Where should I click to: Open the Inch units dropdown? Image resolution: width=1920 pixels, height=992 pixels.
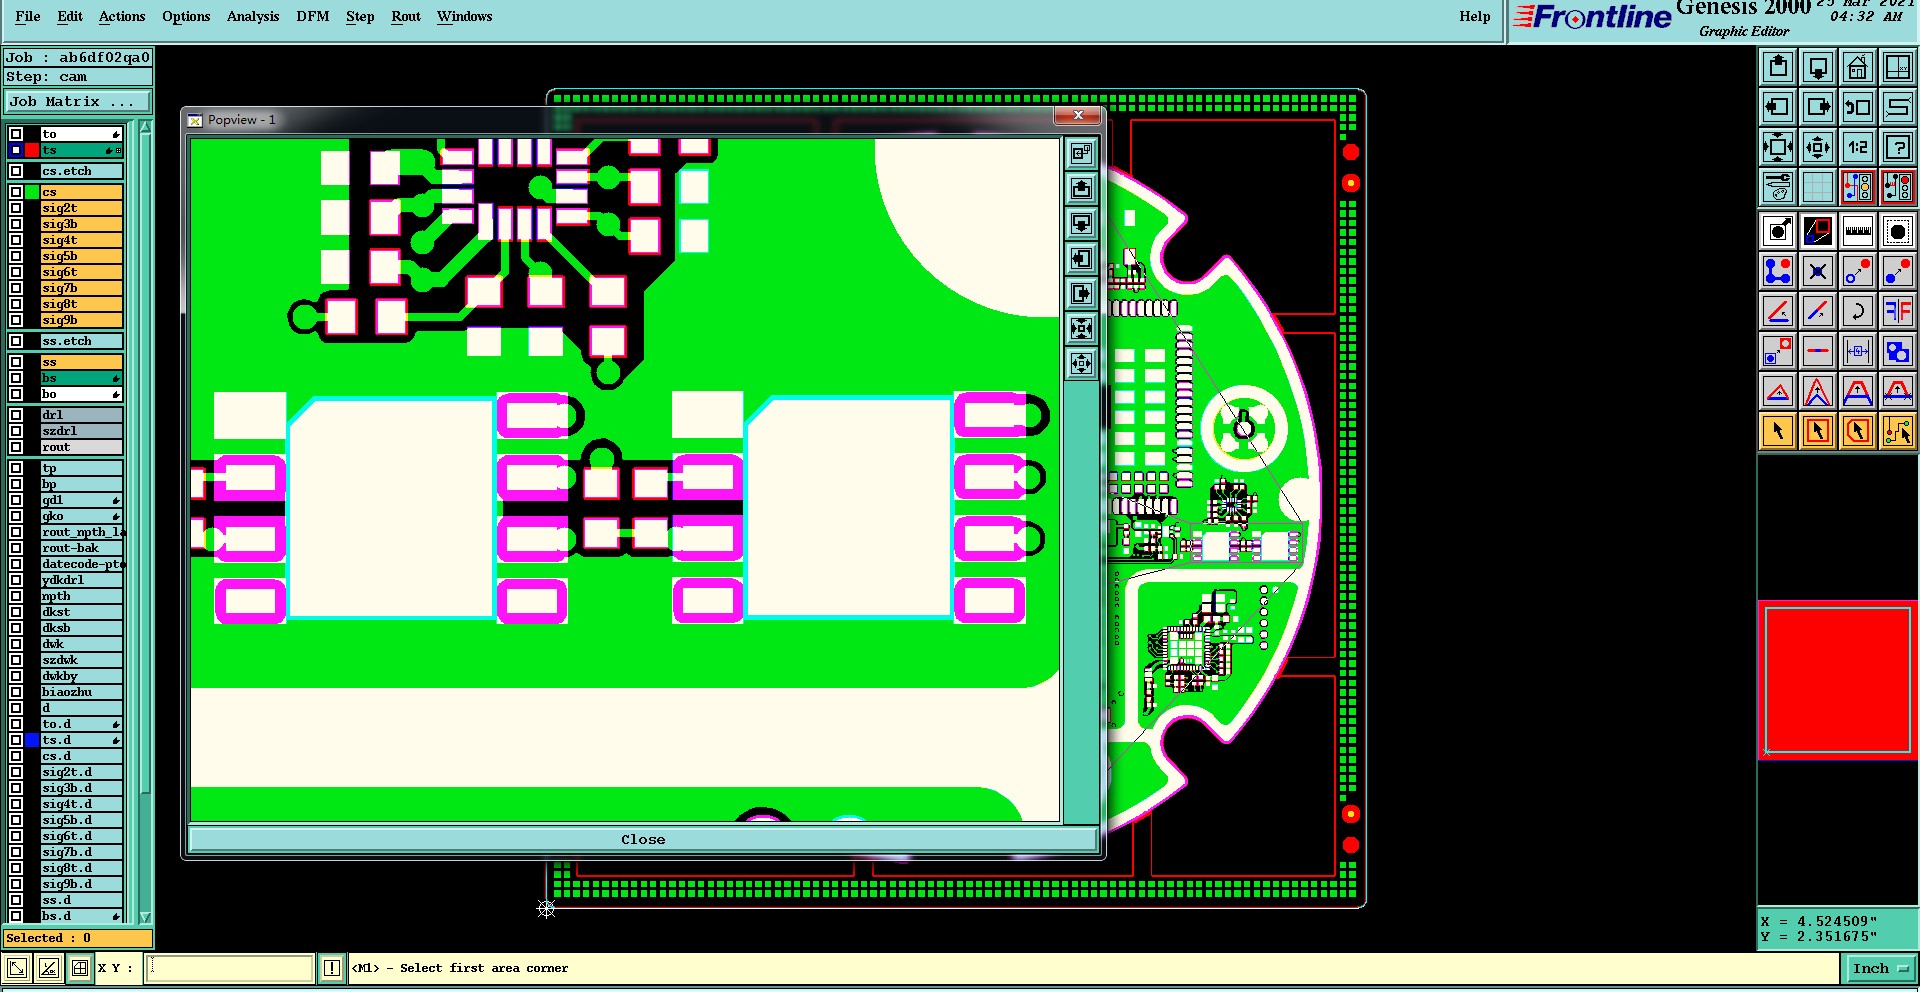1879,968
